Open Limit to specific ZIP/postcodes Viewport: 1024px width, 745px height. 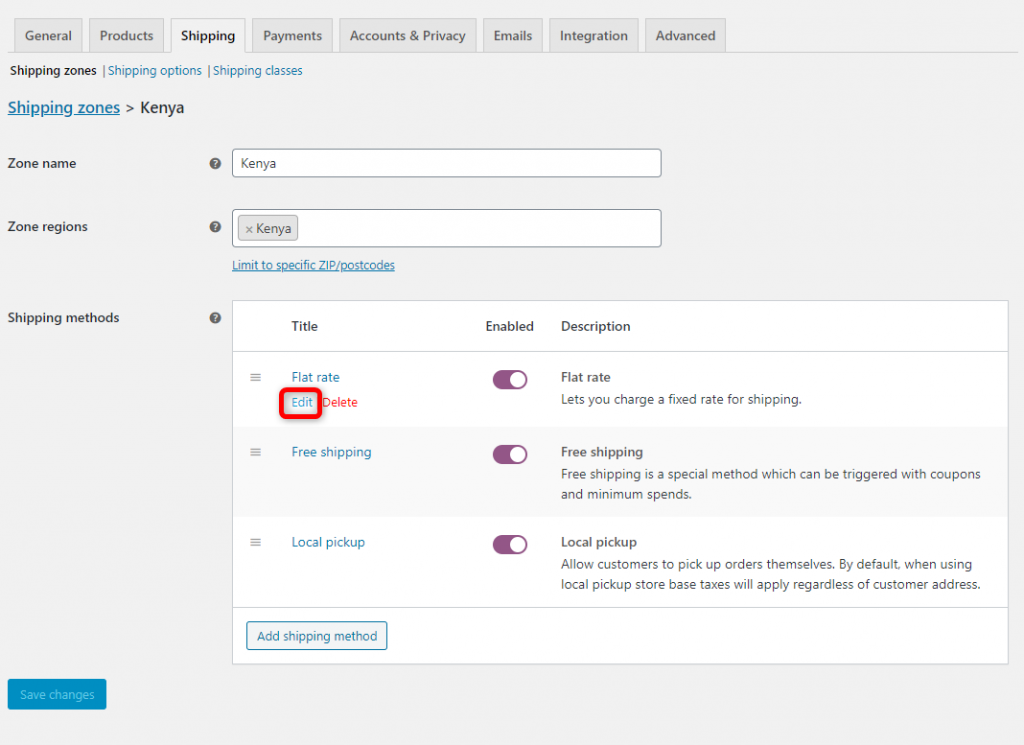316,265
